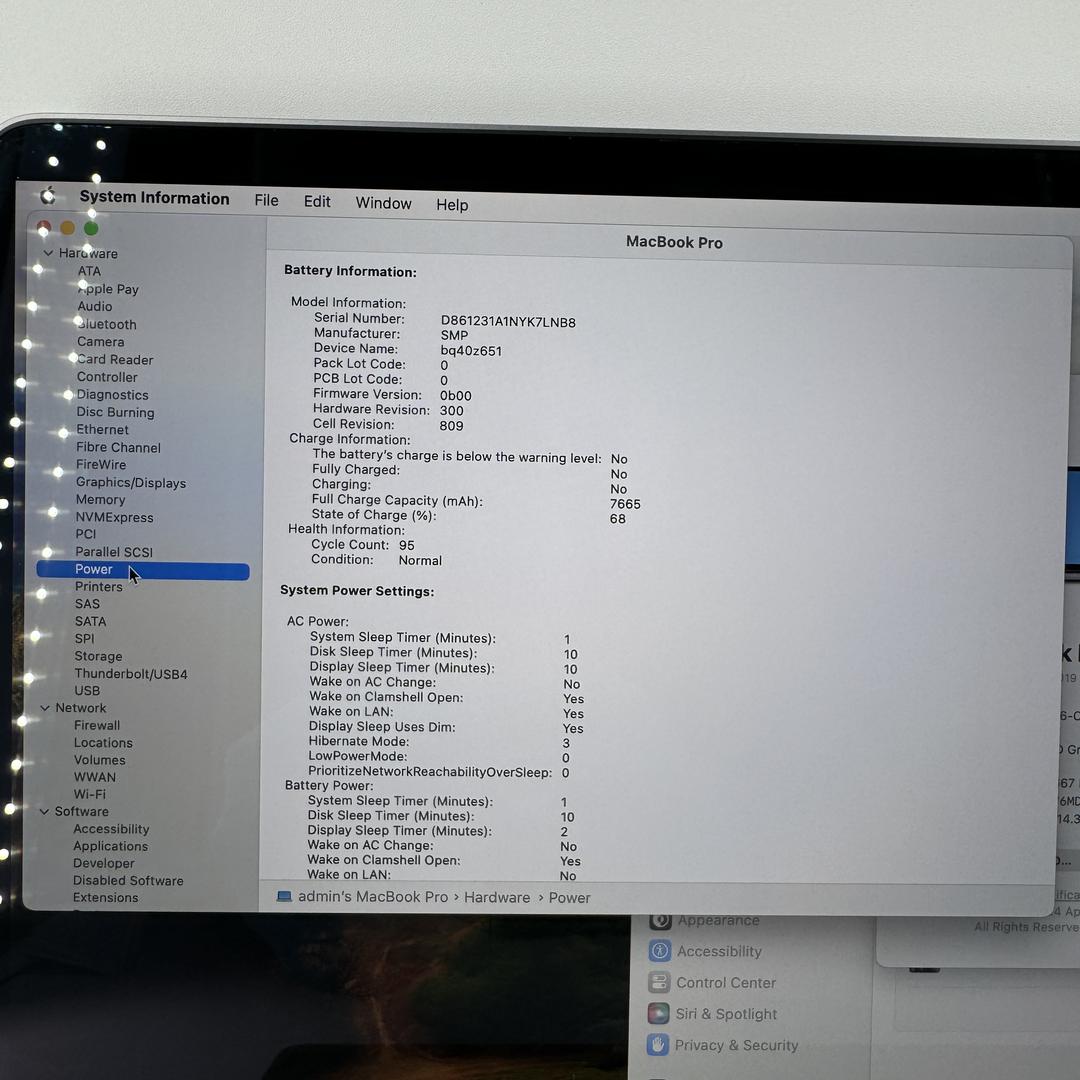
Task: Open Control Center icon in System Settings
Action: click(x=659, y=982)
